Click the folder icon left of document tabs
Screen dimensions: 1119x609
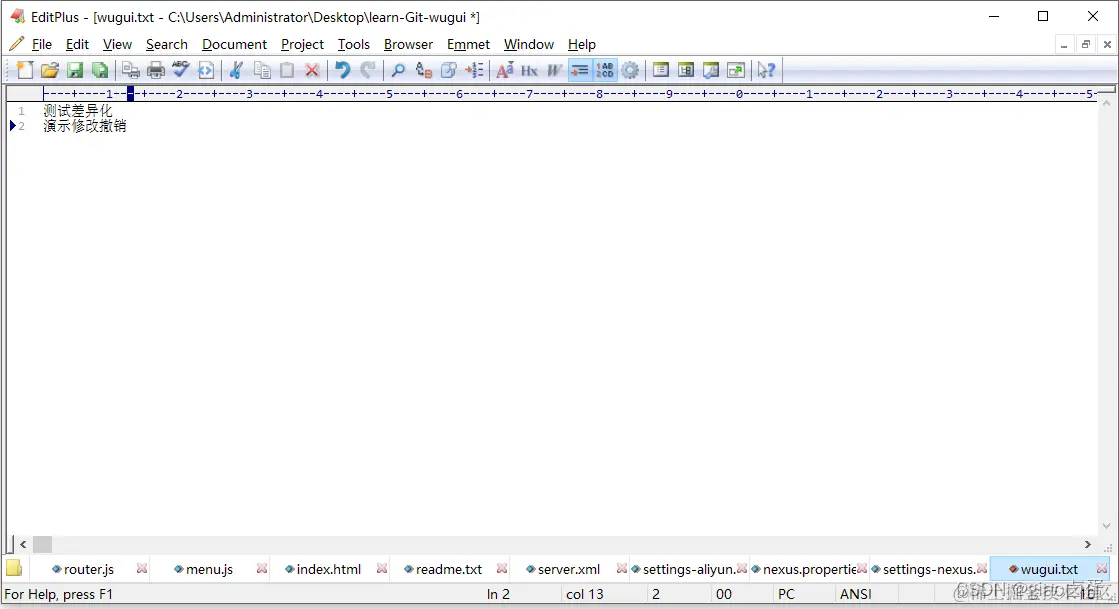(14, 568)
